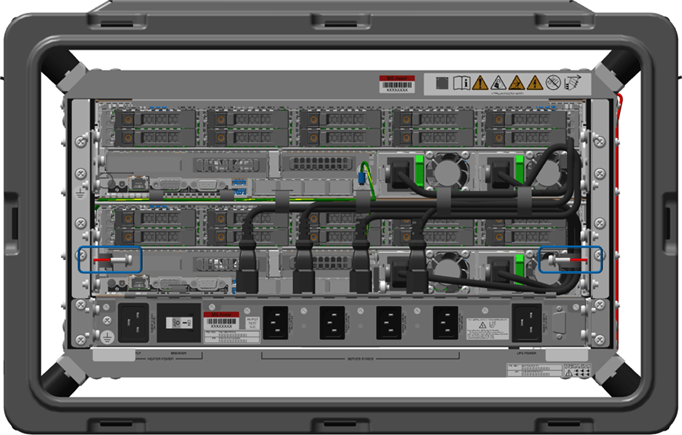Click the rightmost server power outlet
682x435 pixels.
tap(445, 323)
